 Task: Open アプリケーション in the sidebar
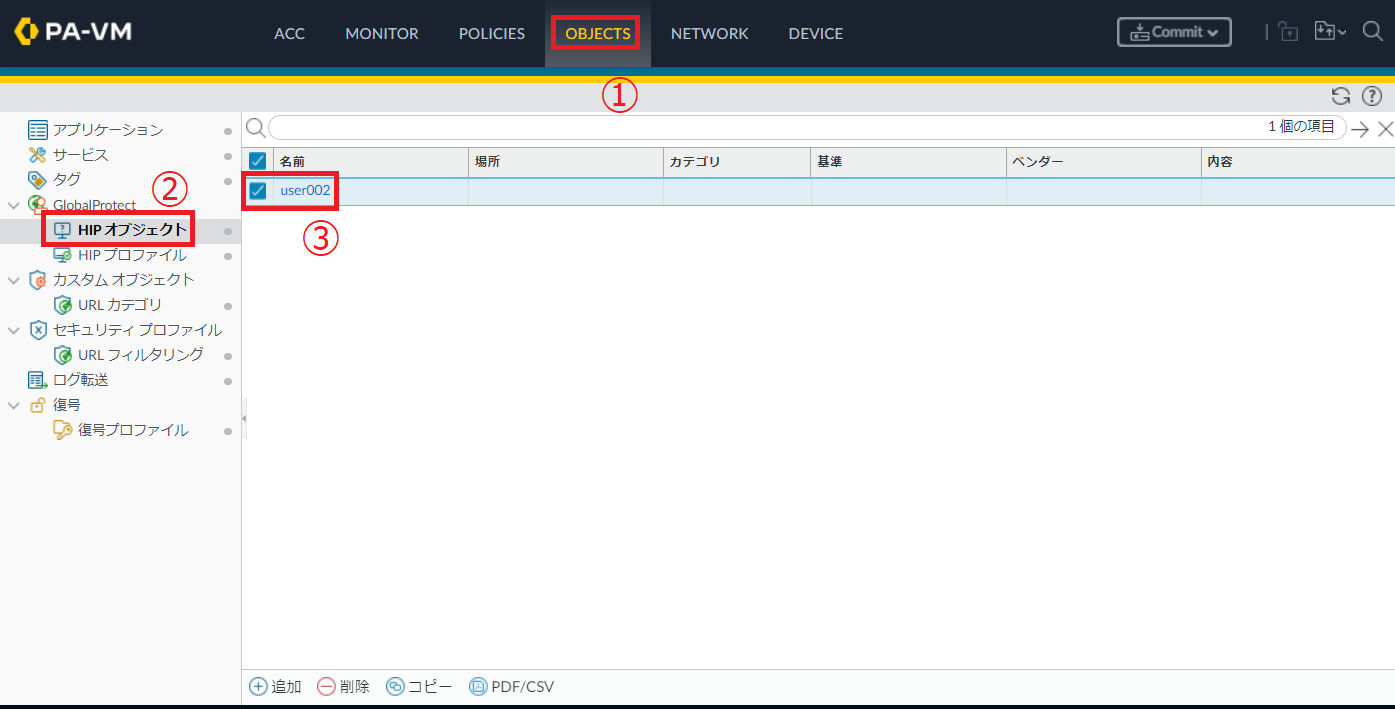point(107,130)
